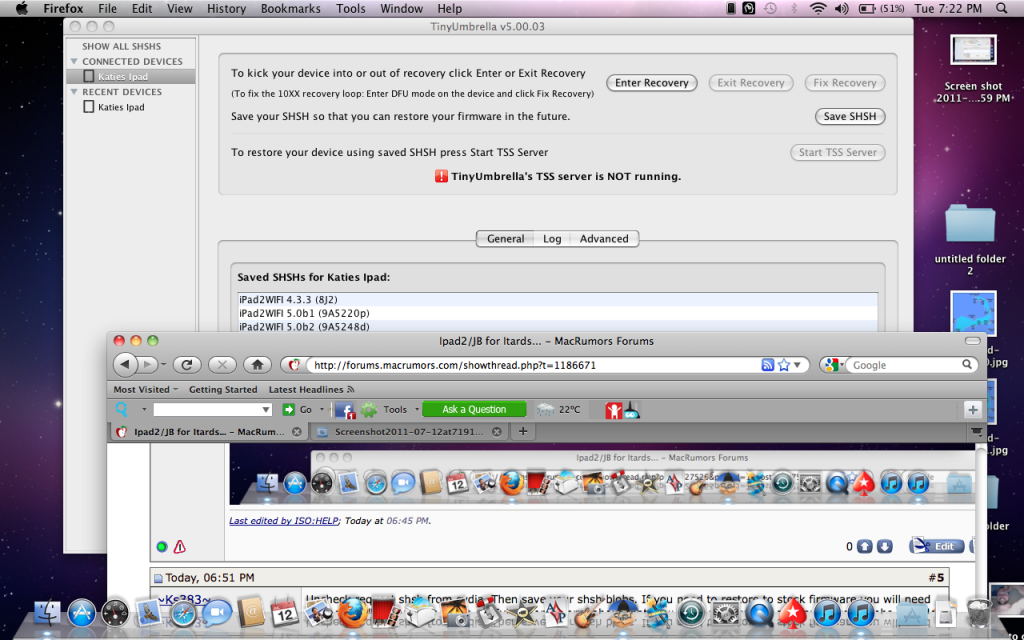Click the search magnifier in the Google box
1024x640 pixels.
click(x=967, y=365)
